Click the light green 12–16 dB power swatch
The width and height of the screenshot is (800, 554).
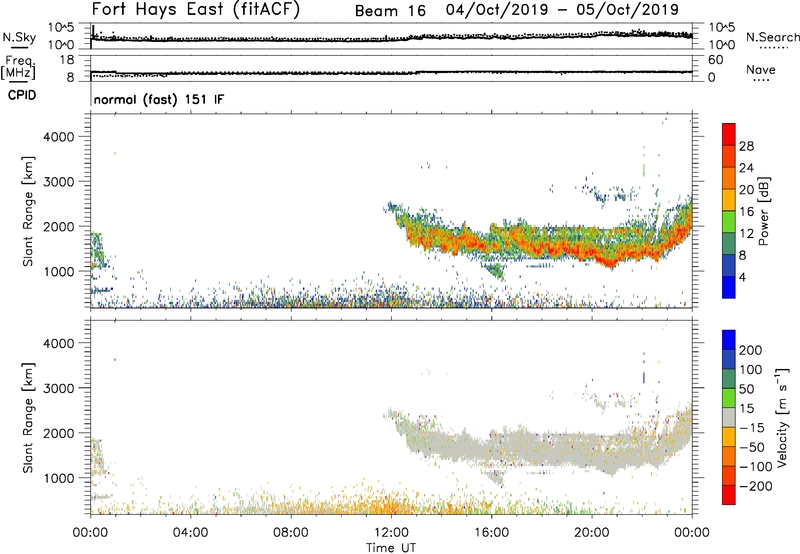(729, 221)
